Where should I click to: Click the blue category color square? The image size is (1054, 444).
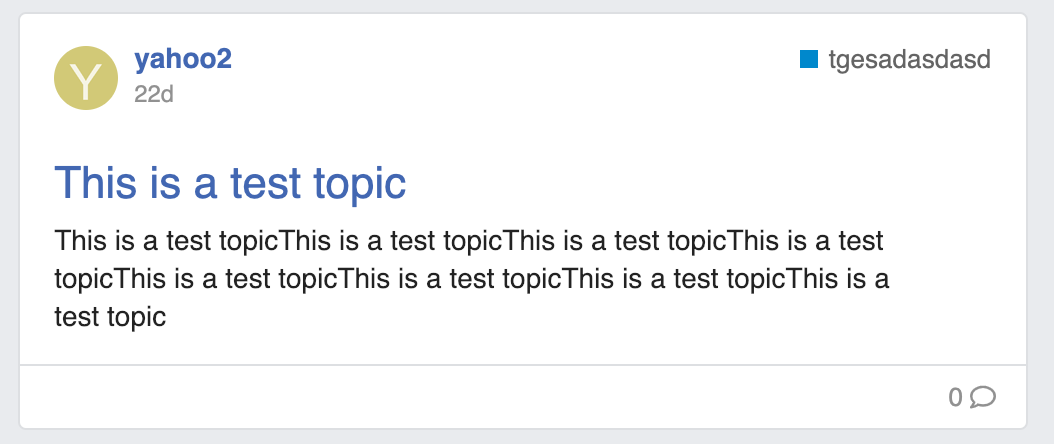809,60
